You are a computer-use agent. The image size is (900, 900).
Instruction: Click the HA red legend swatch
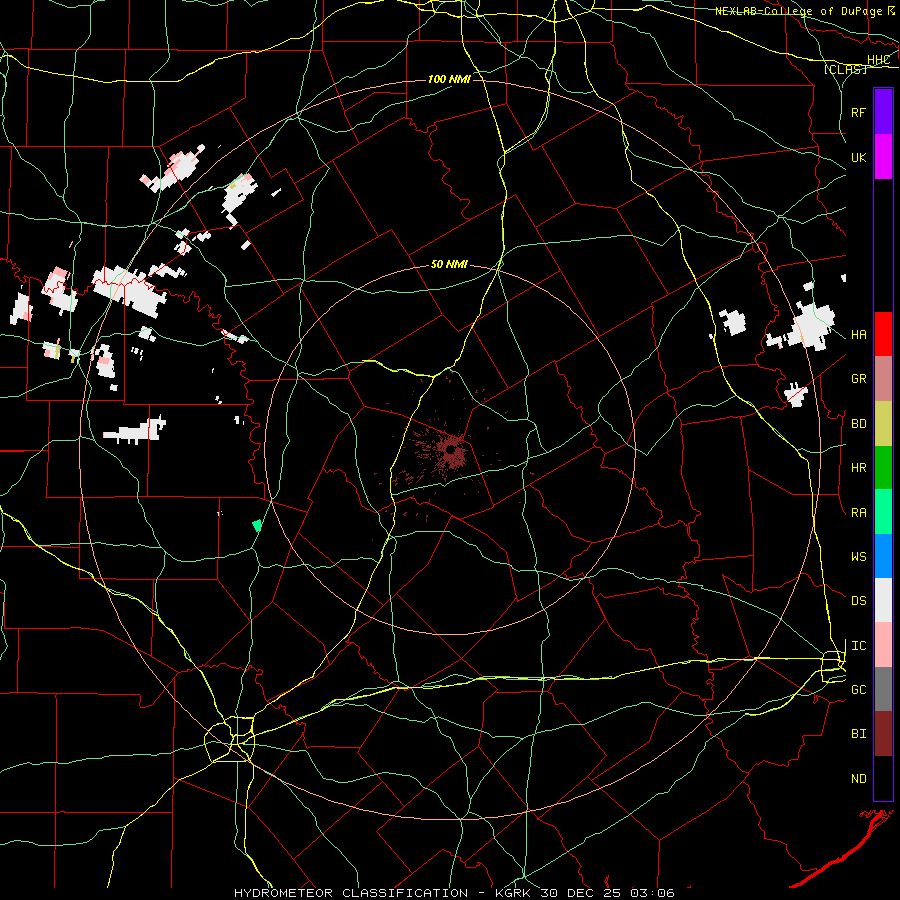pyautogui.click(x=883, y=334)
